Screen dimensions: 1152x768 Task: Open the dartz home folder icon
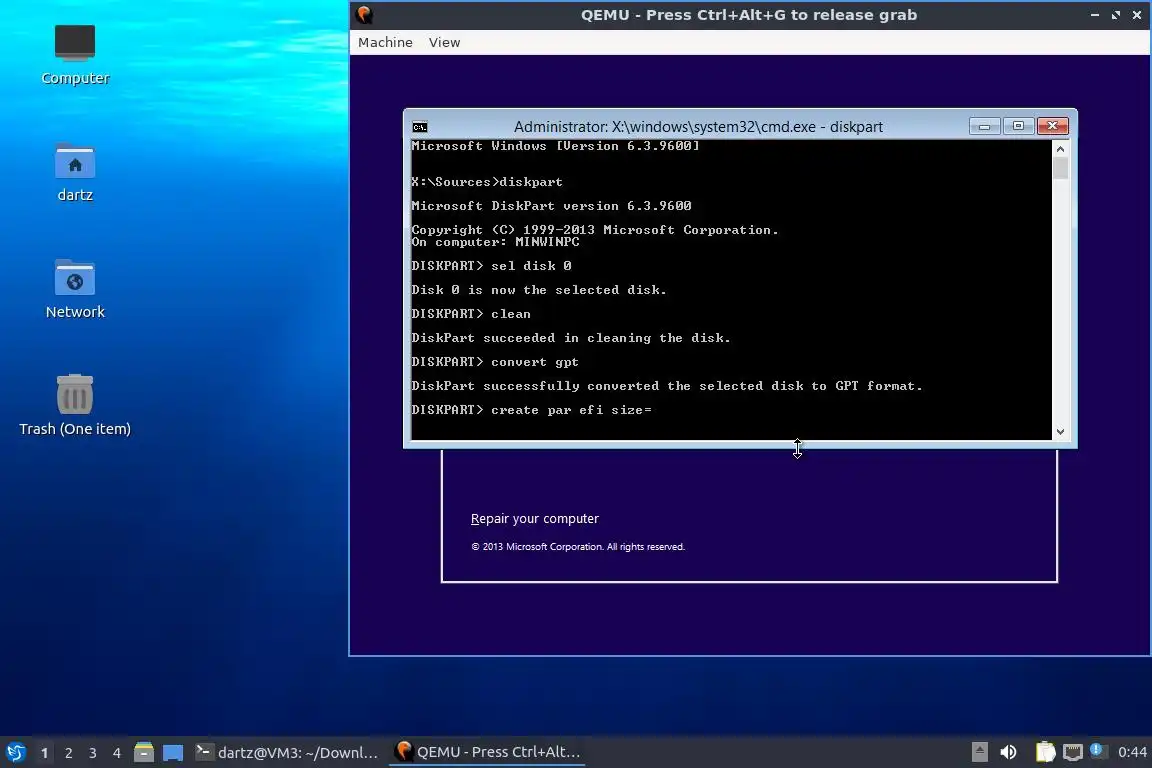tap(74, 172)
